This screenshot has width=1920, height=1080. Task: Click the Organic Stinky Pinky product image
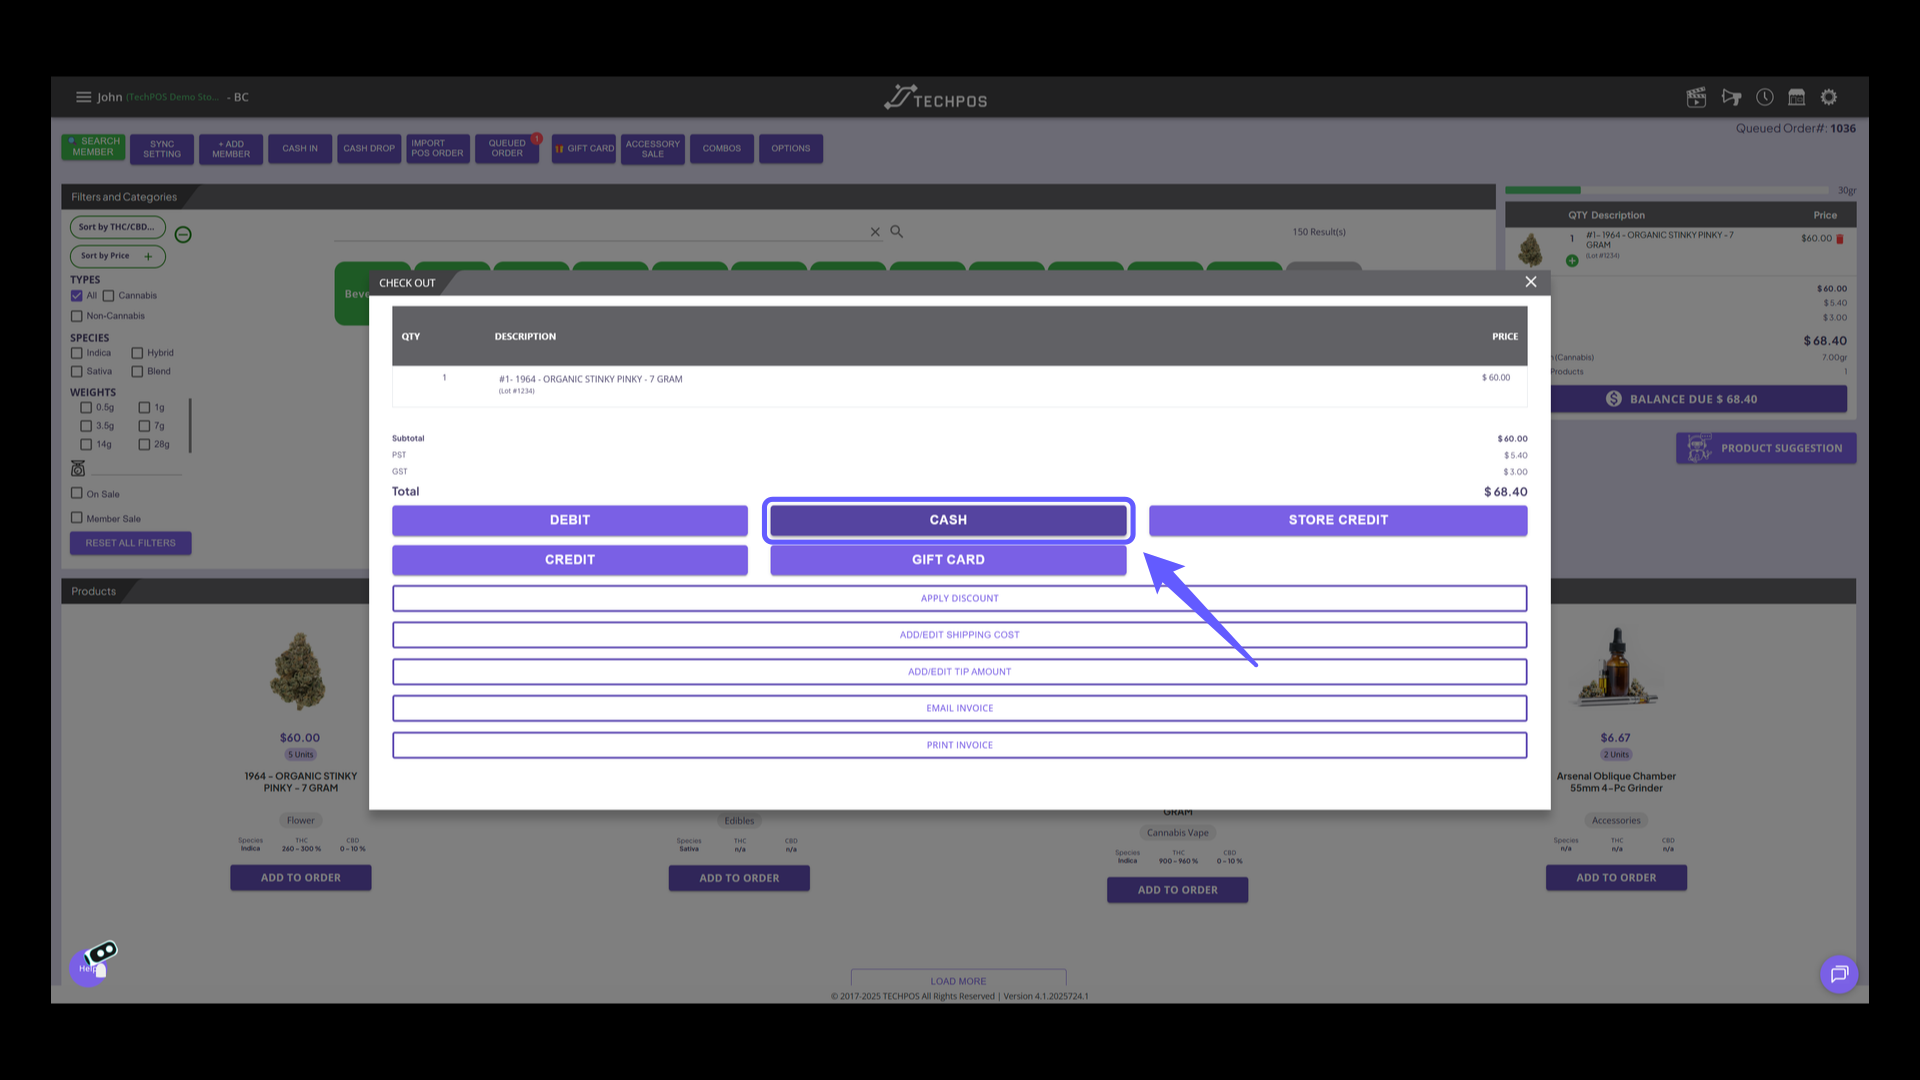pos(299,672)
